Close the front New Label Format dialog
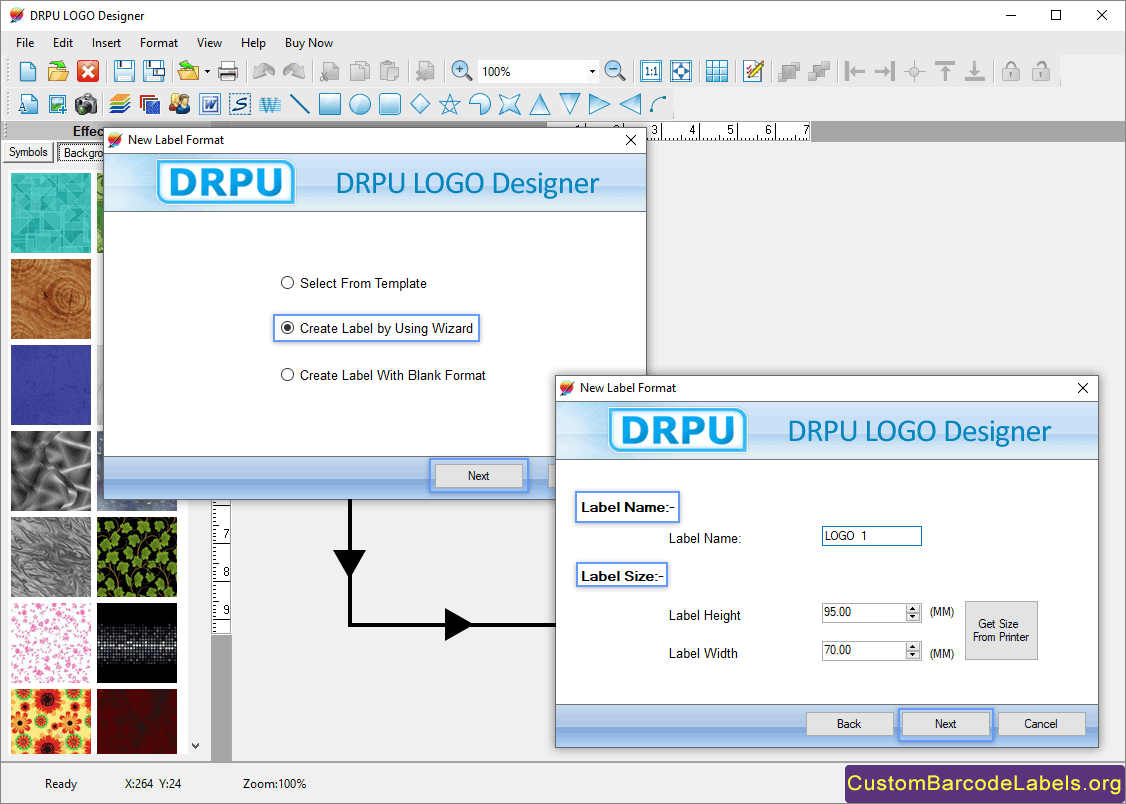The image size is (1126, 804). tap(1083, 388)
